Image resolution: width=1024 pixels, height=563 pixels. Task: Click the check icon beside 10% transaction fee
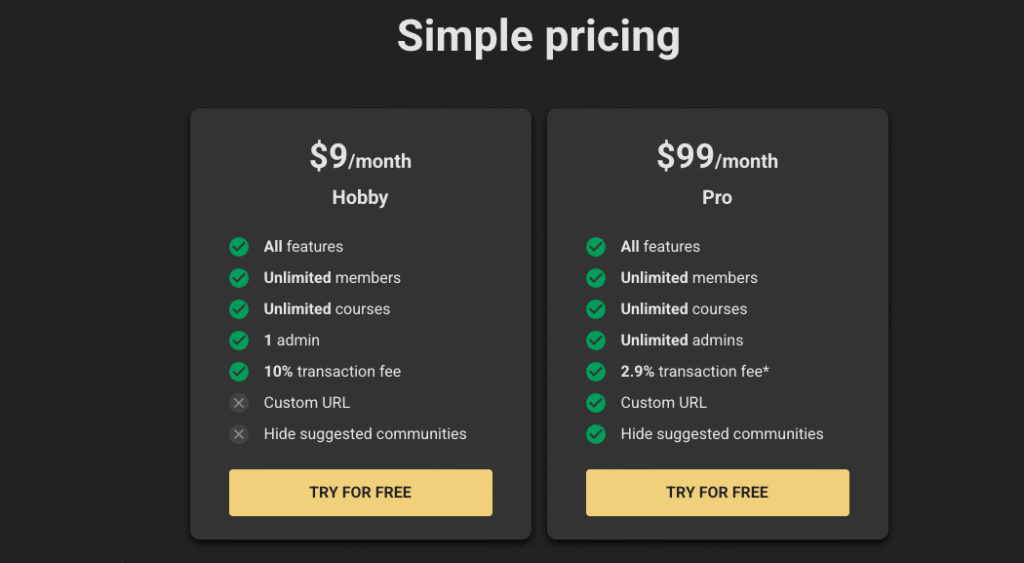tap(239, 371)
